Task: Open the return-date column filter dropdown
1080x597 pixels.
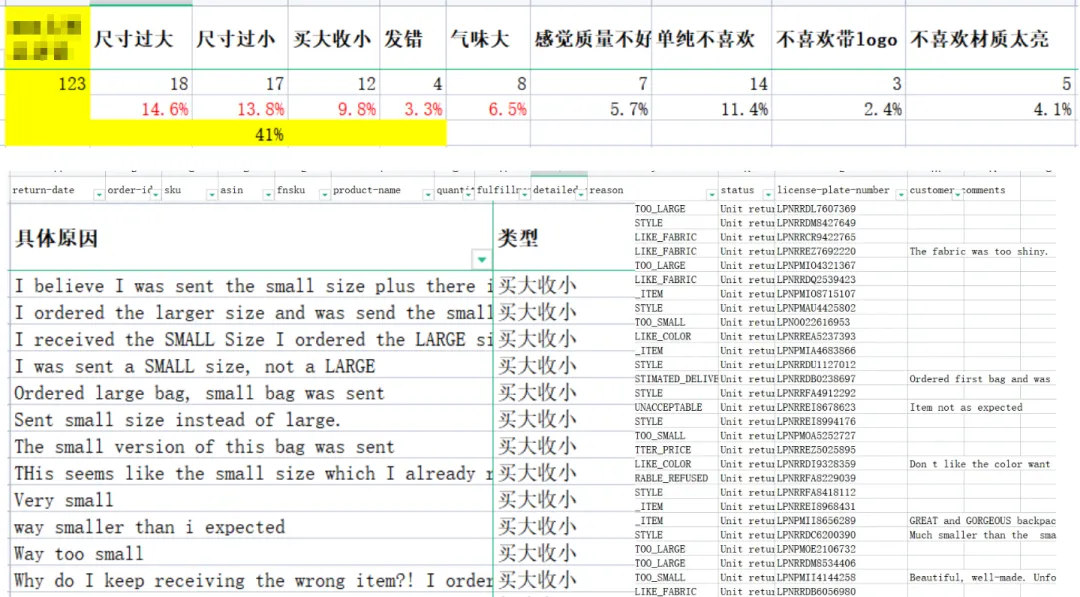Action: [98, 195]
